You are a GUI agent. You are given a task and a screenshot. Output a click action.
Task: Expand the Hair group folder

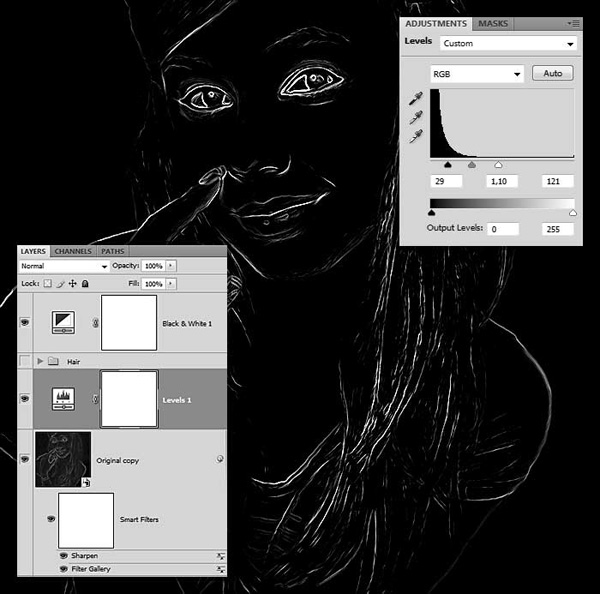40,361
